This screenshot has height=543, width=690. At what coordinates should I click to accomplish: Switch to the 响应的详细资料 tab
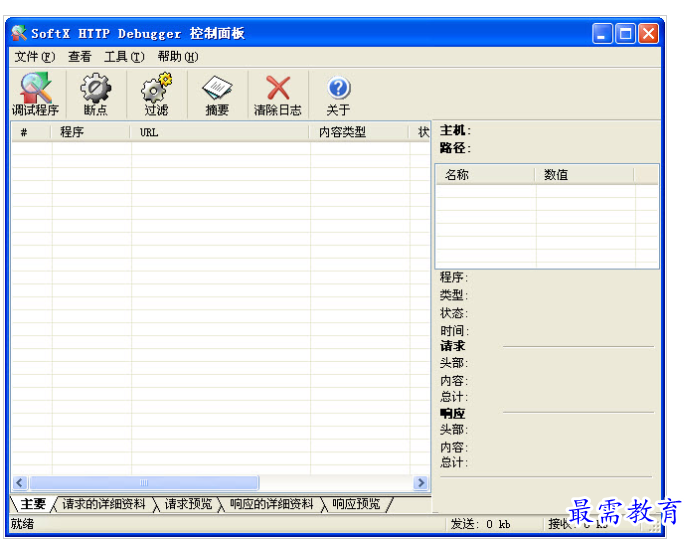[x=272, y=504]
